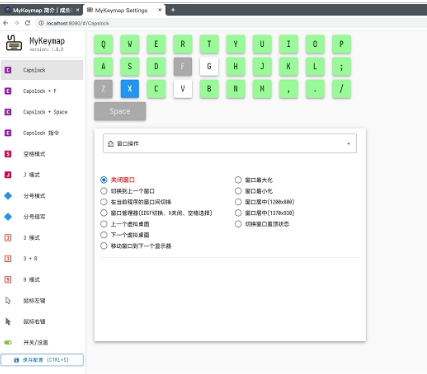The image size is (427, 374).
Task: Select 窗口居中(1200x800) radio option
Action: (x=238, y=202)
